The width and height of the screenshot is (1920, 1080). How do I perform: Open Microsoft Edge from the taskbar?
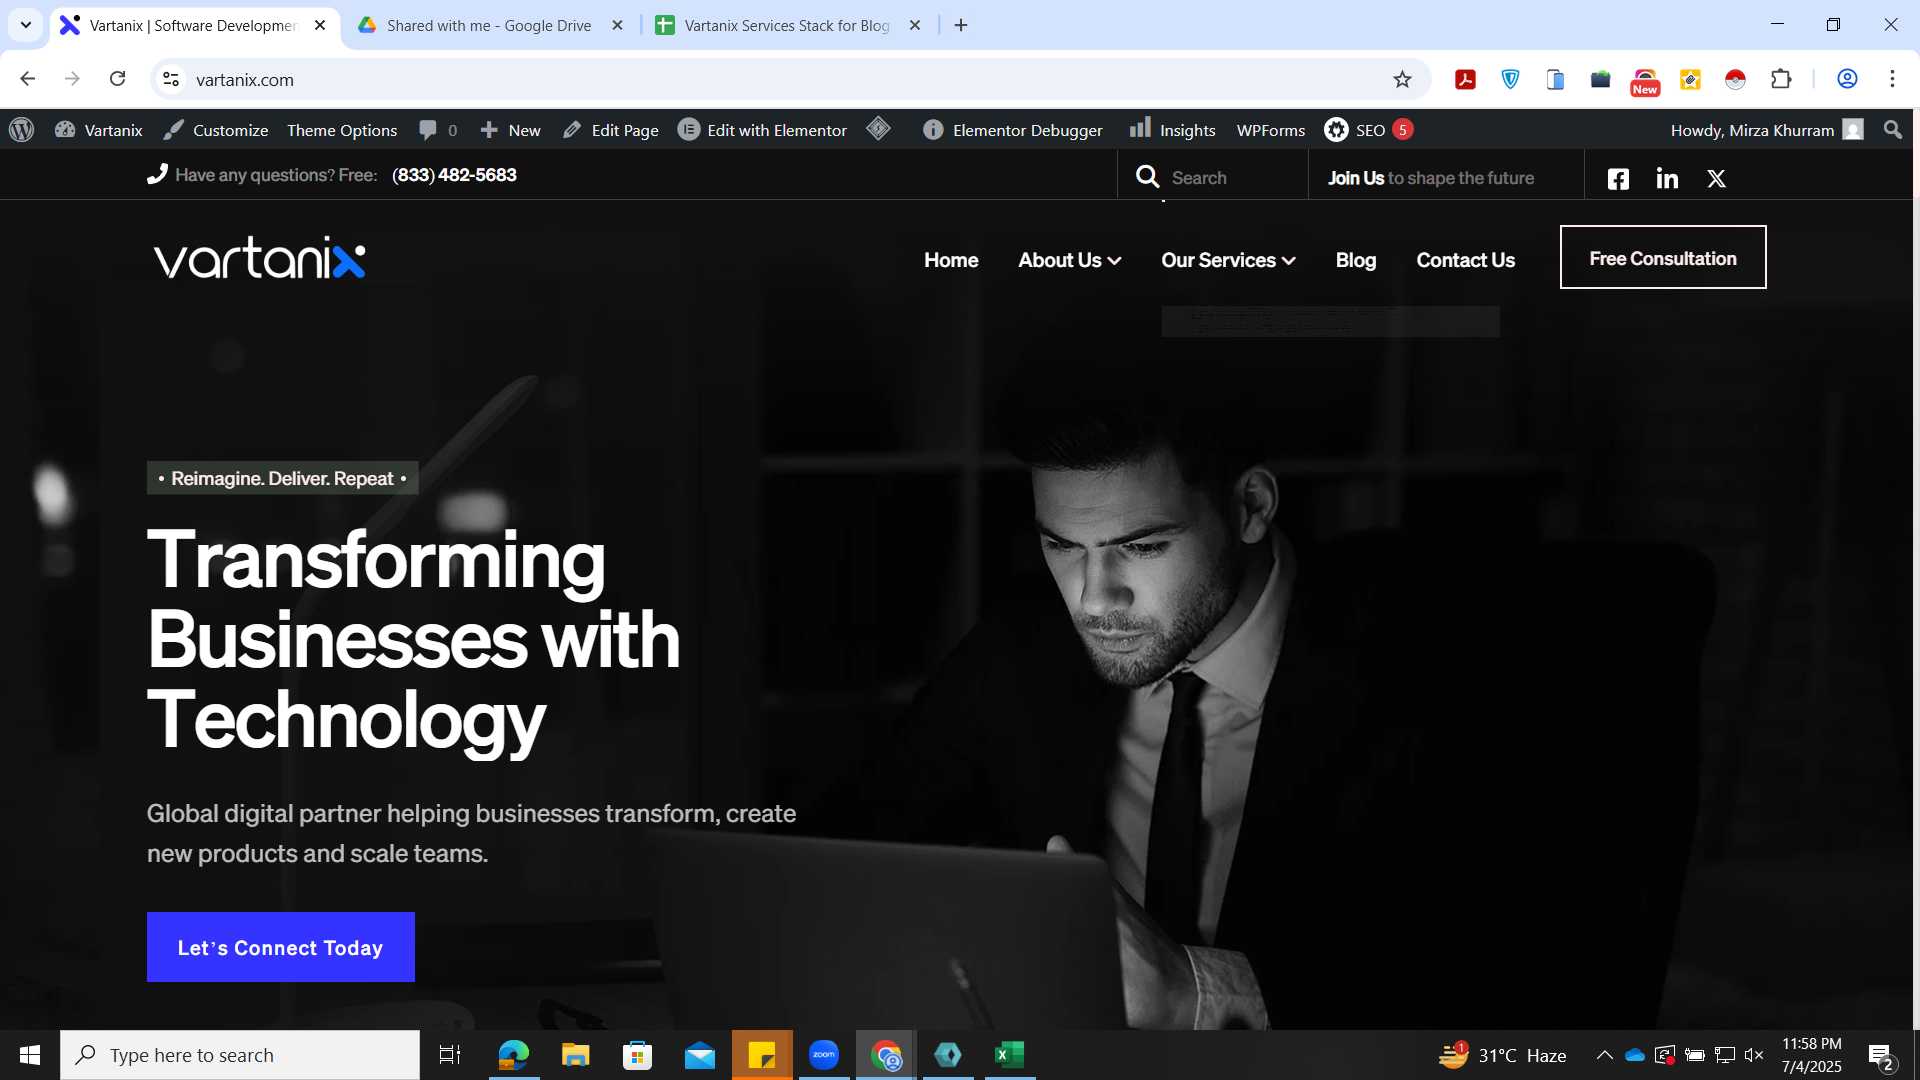pos(513,1055)
